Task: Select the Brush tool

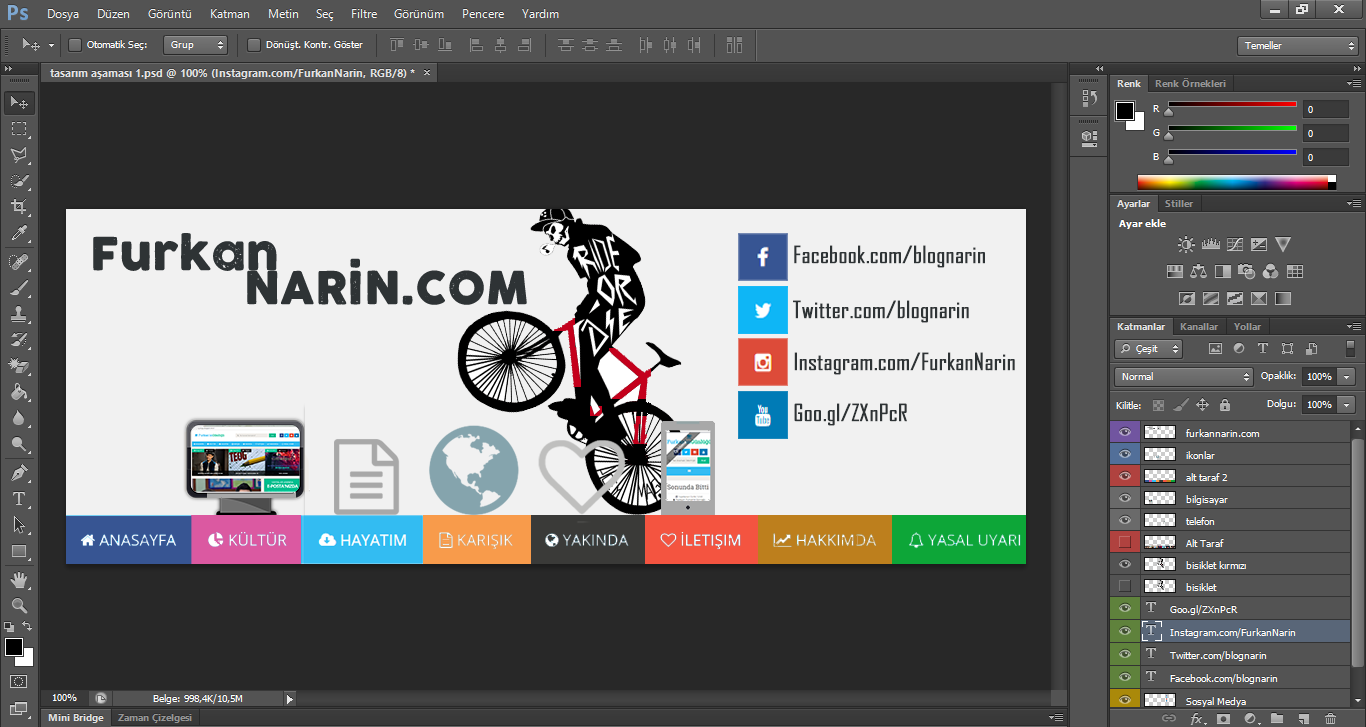Action: tap(19, 288)
